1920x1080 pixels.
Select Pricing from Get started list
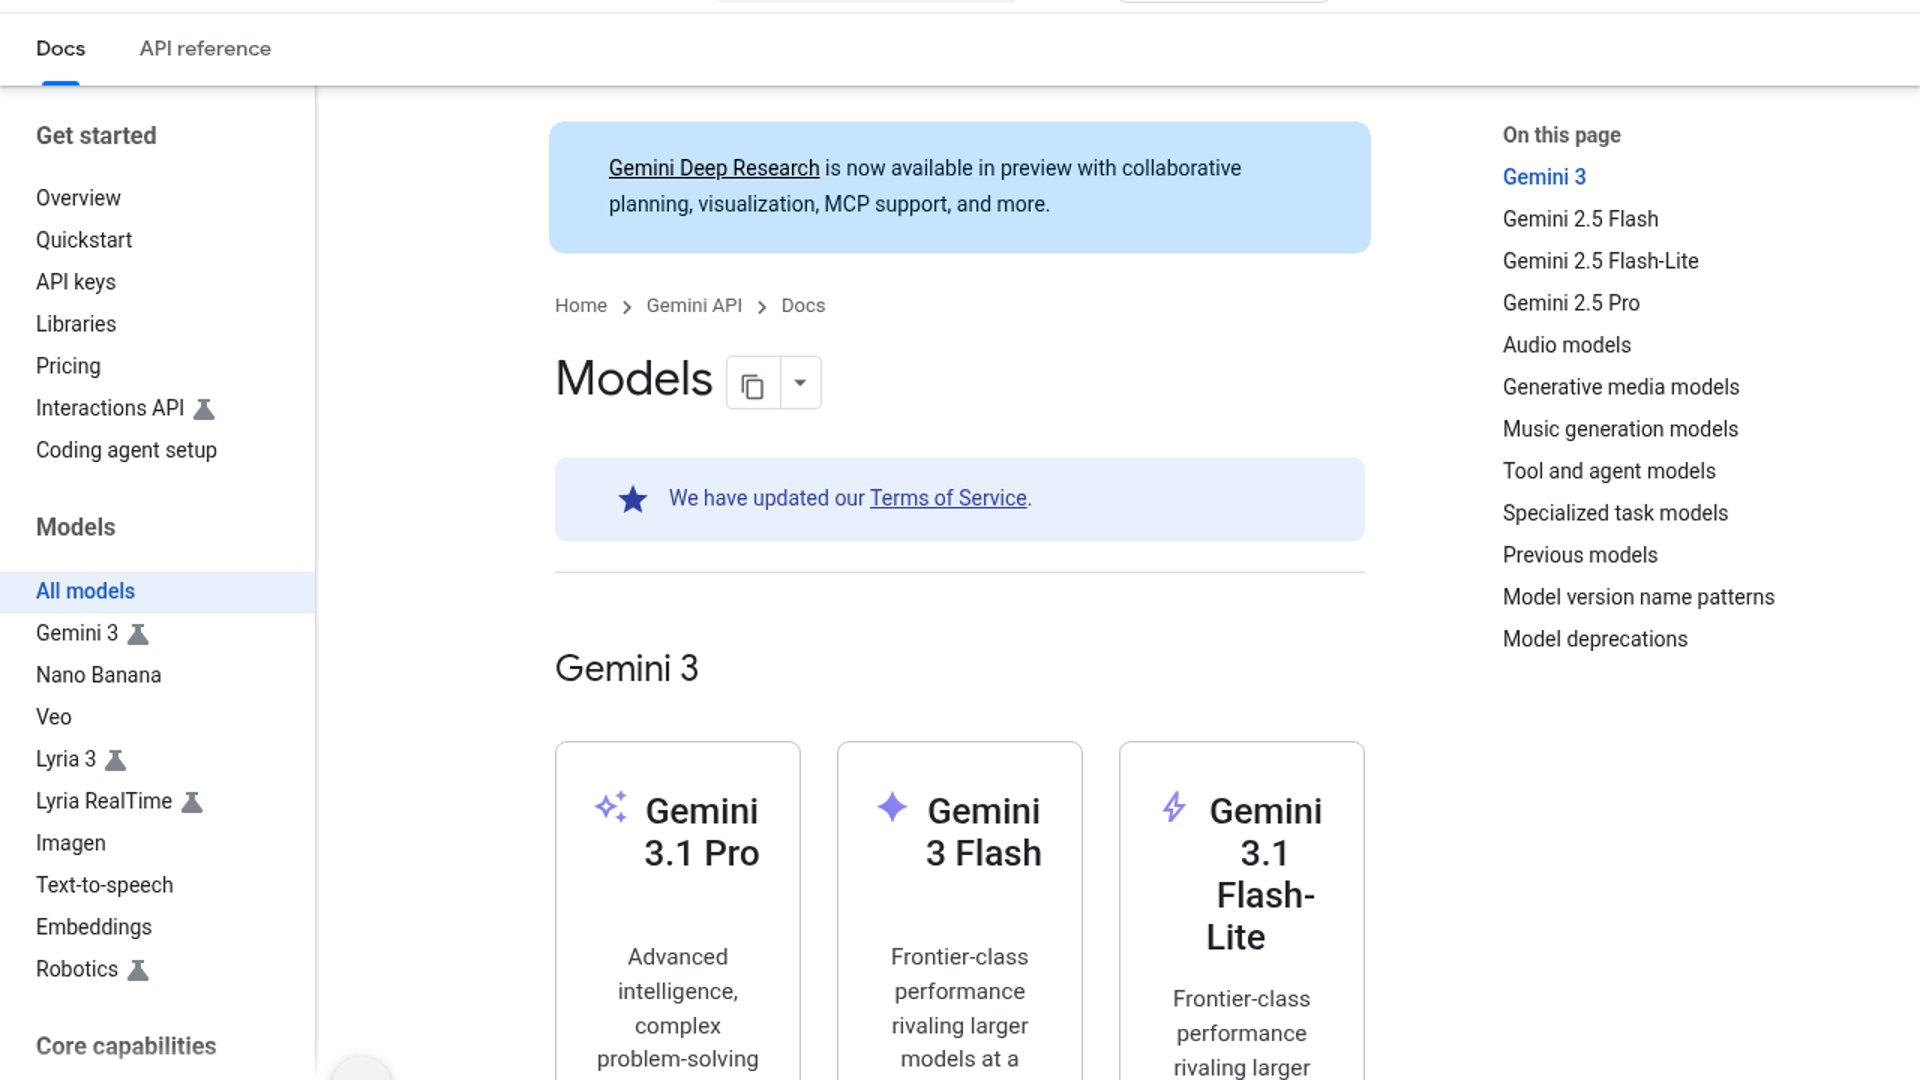coord(68,366)
